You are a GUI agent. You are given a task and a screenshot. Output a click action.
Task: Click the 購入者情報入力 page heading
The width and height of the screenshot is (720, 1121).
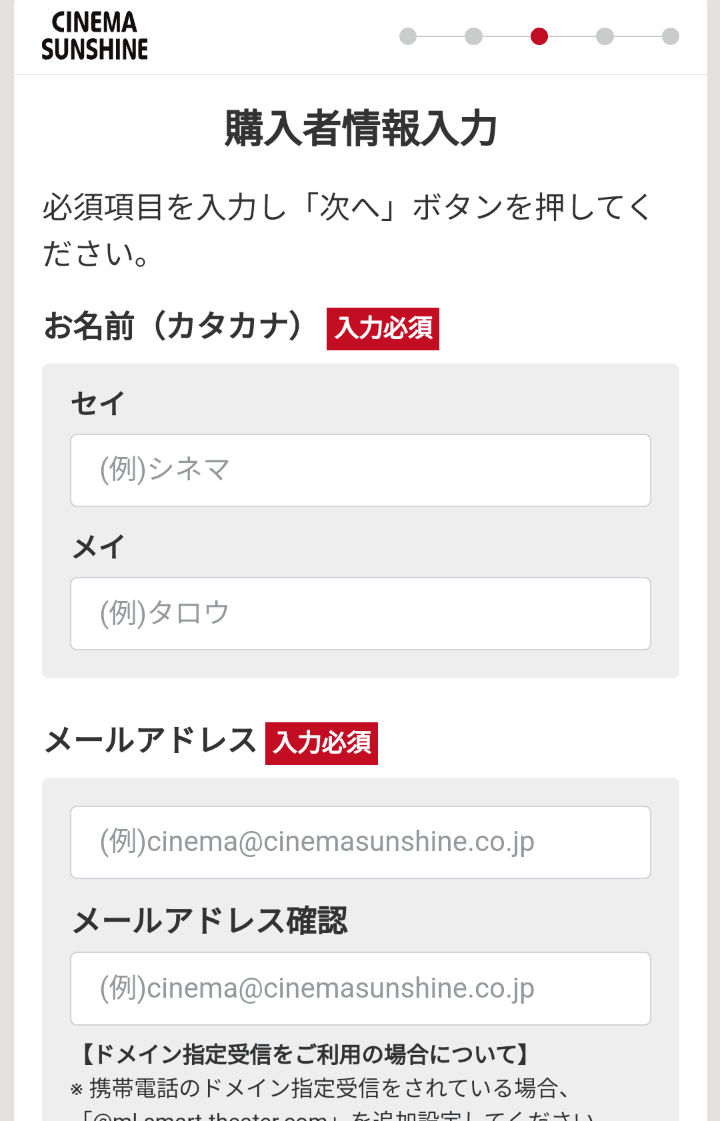(360, 129)
